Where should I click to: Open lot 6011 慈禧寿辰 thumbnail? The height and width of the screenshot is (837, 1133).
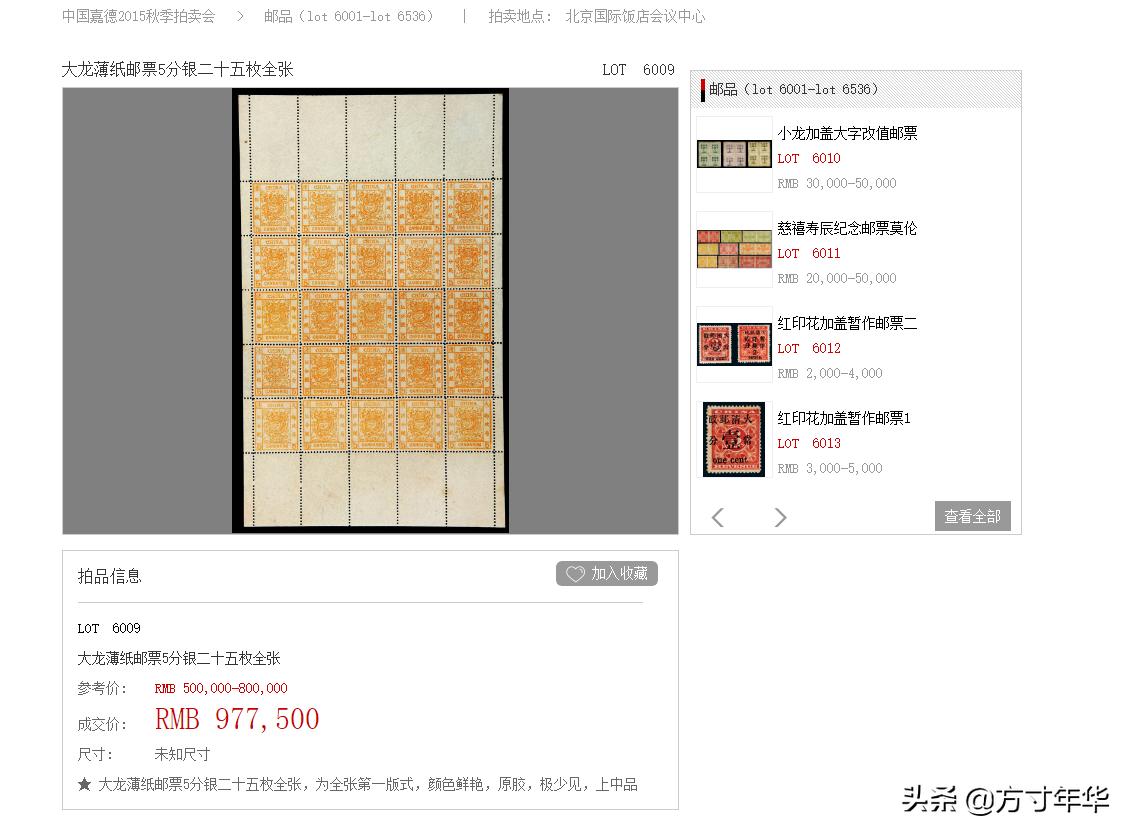point(733,249)
